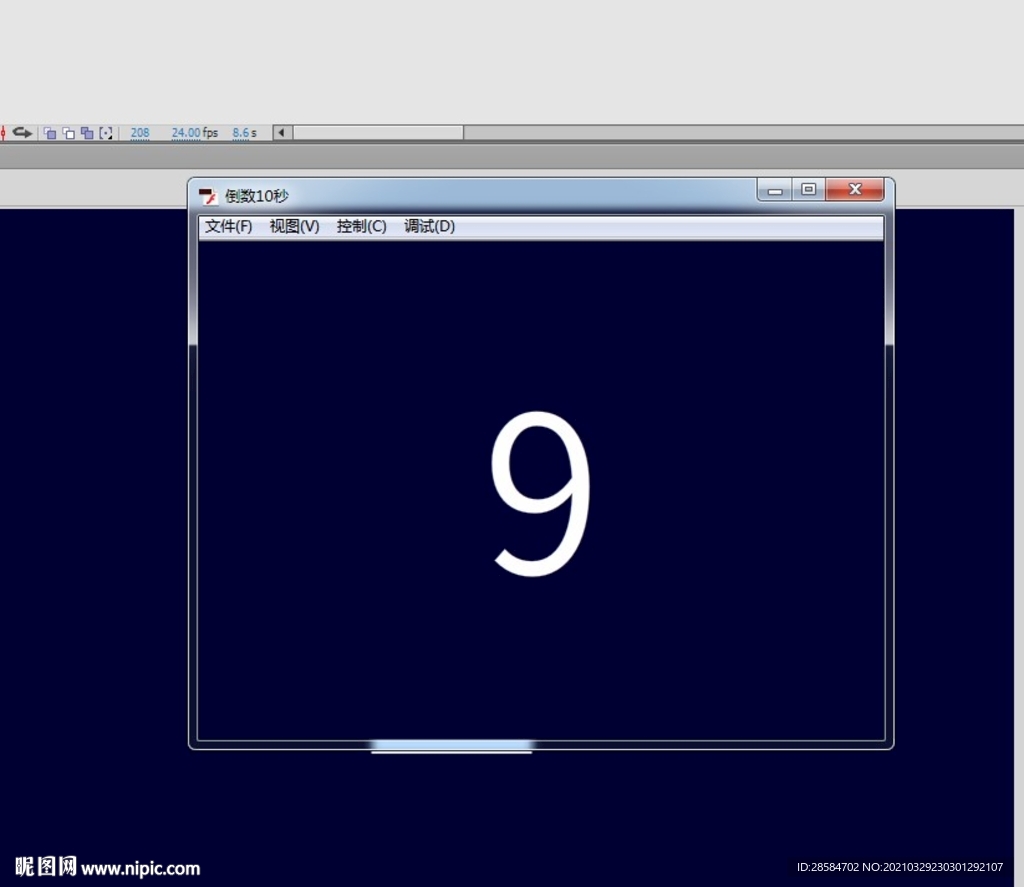Enable the Onion Skin icon

click(50, 133)
